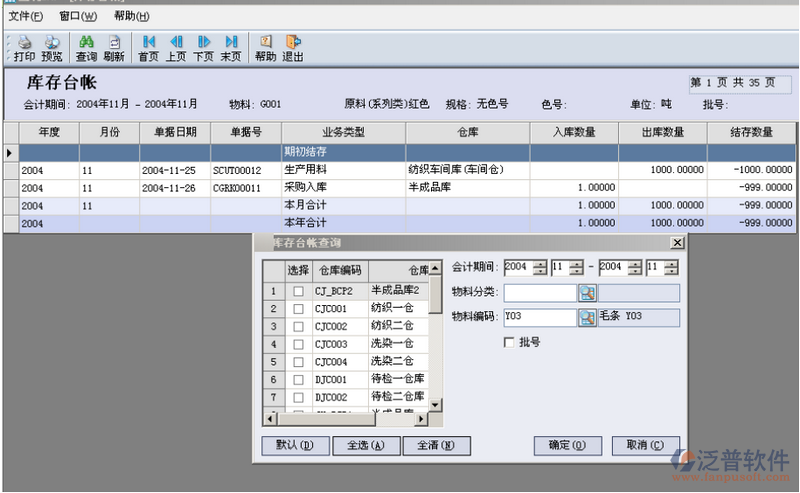800x493 pixels.
Task: Click the start year spinner arrows
Action: (x=540, y=267)
